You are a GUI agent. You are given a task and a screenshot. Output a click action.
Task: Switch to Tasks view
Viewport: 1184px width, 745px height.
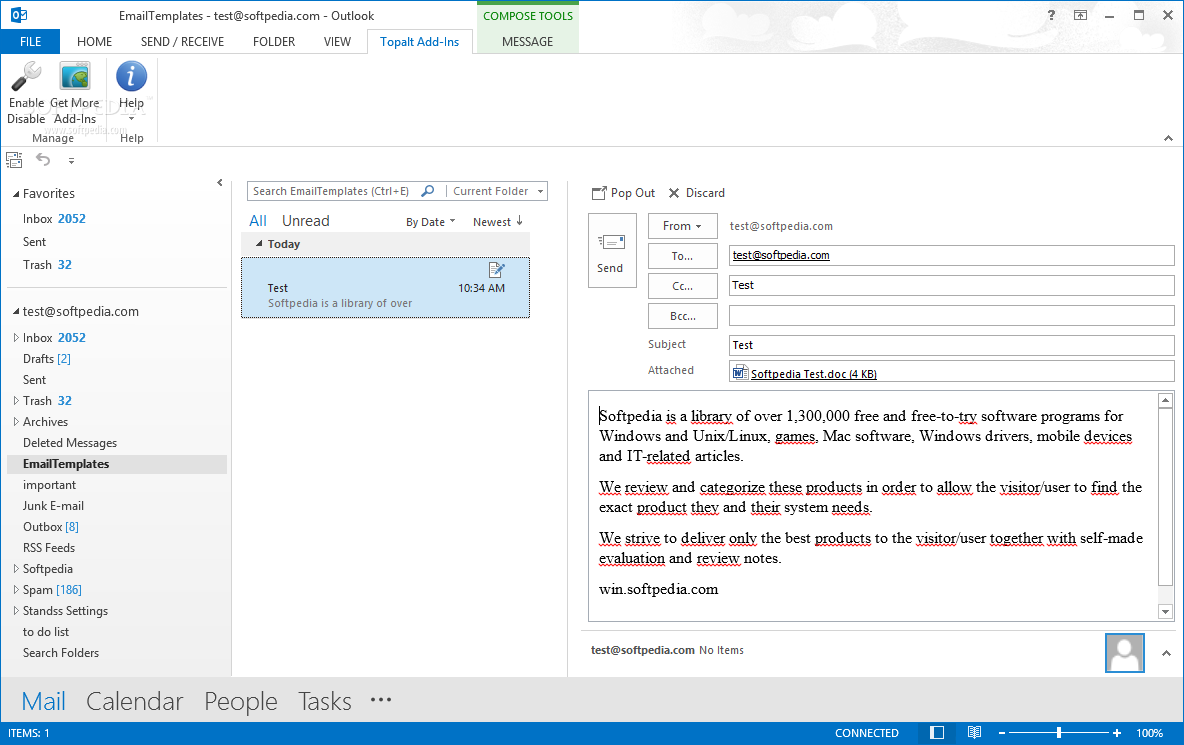coord(325,701)
